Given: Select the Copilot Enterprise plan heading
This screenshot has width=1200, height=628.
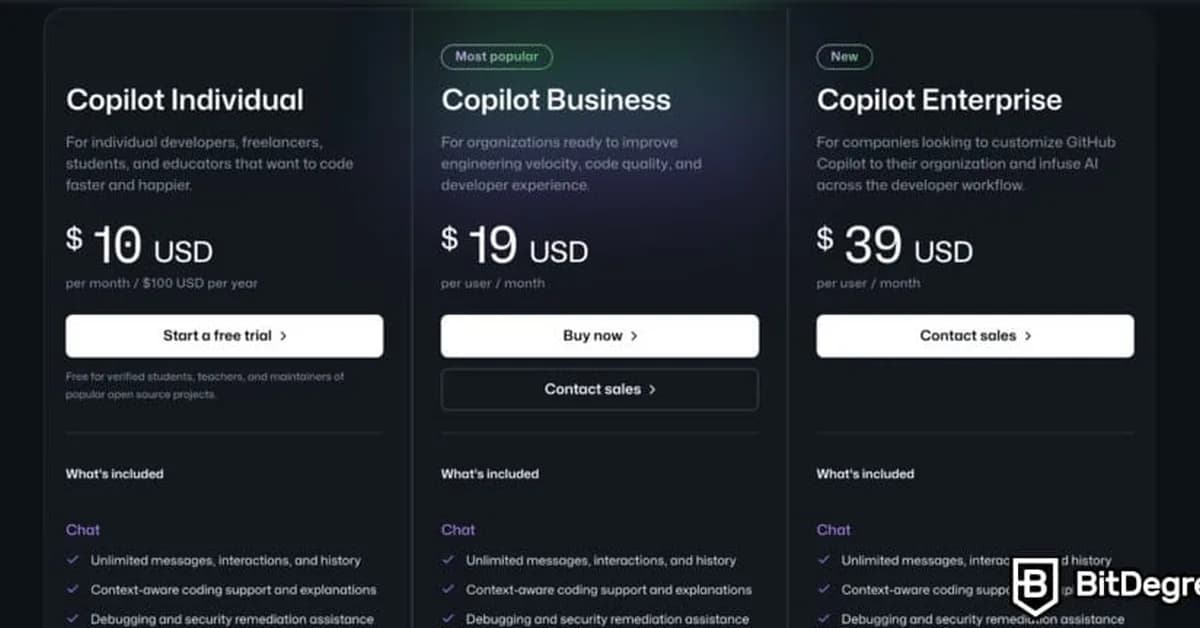Looking at the screenshot, I should pyautogui.click(x=939, y=100).
